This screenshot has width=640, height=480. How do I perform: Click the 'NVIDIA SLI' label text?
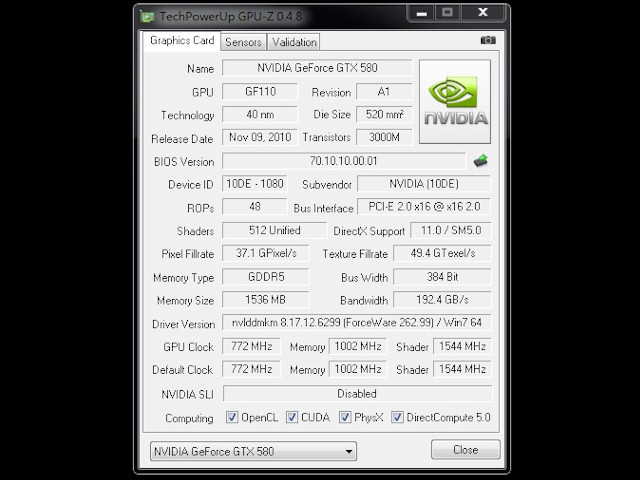pyautogui.click(x=187, y=394)
